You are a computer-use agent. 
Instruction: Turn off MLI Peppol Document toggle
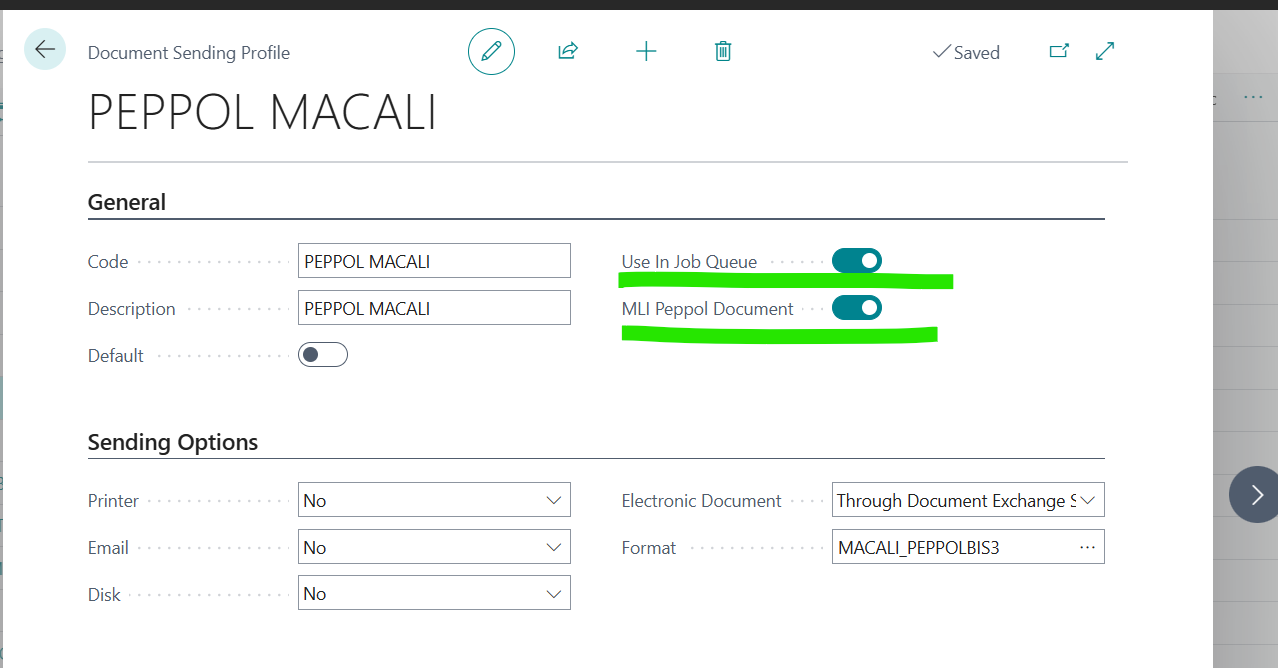pos(857,308)
